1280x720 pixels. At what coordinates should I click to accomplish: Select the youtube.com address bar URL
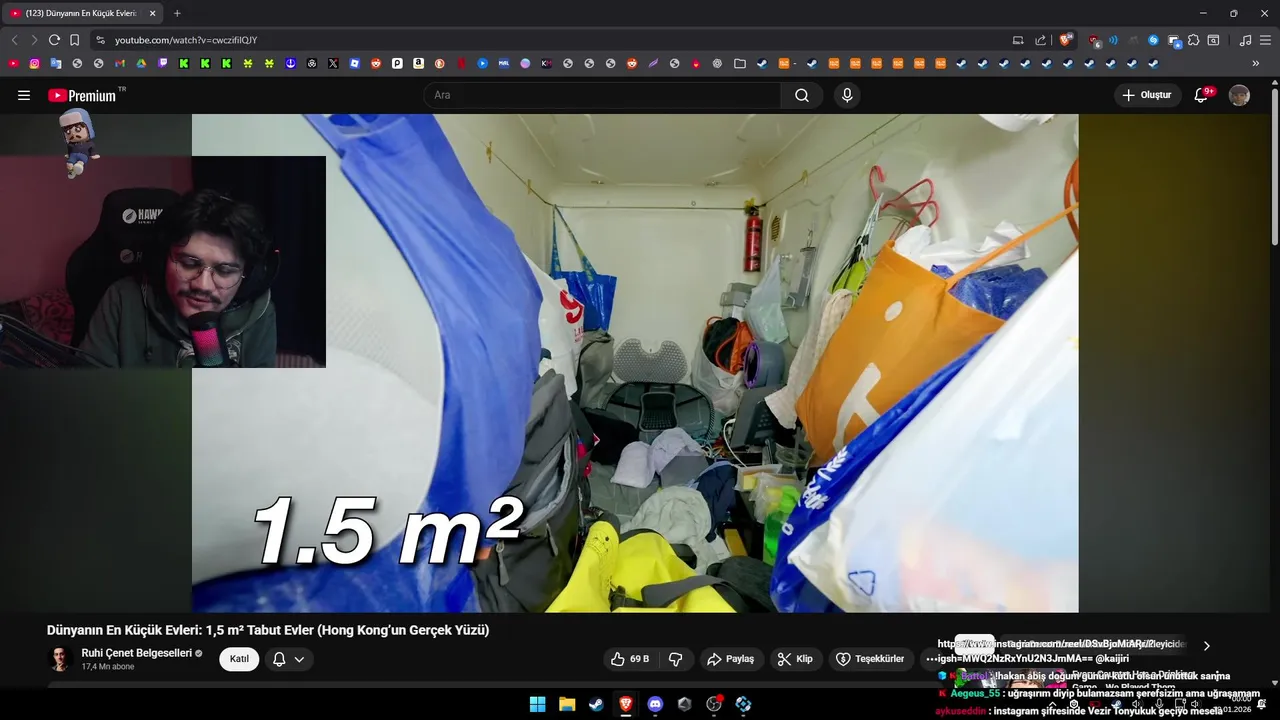(x=186, y=40)
